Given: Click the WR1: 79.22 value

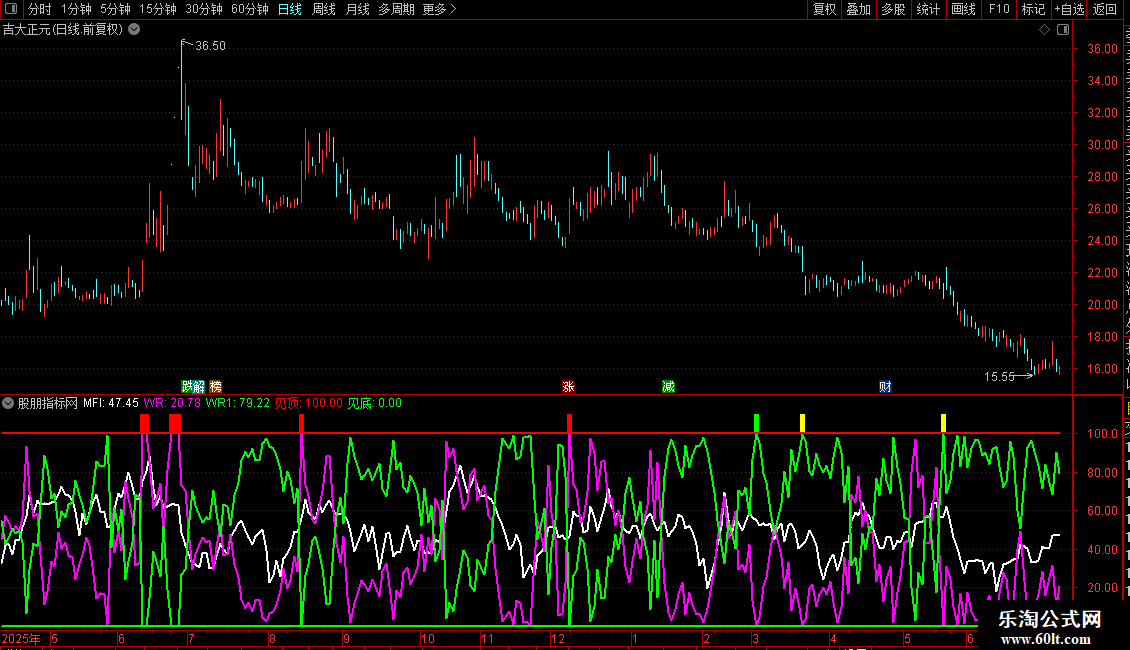Looking at the screenshot, I should 237,403.
